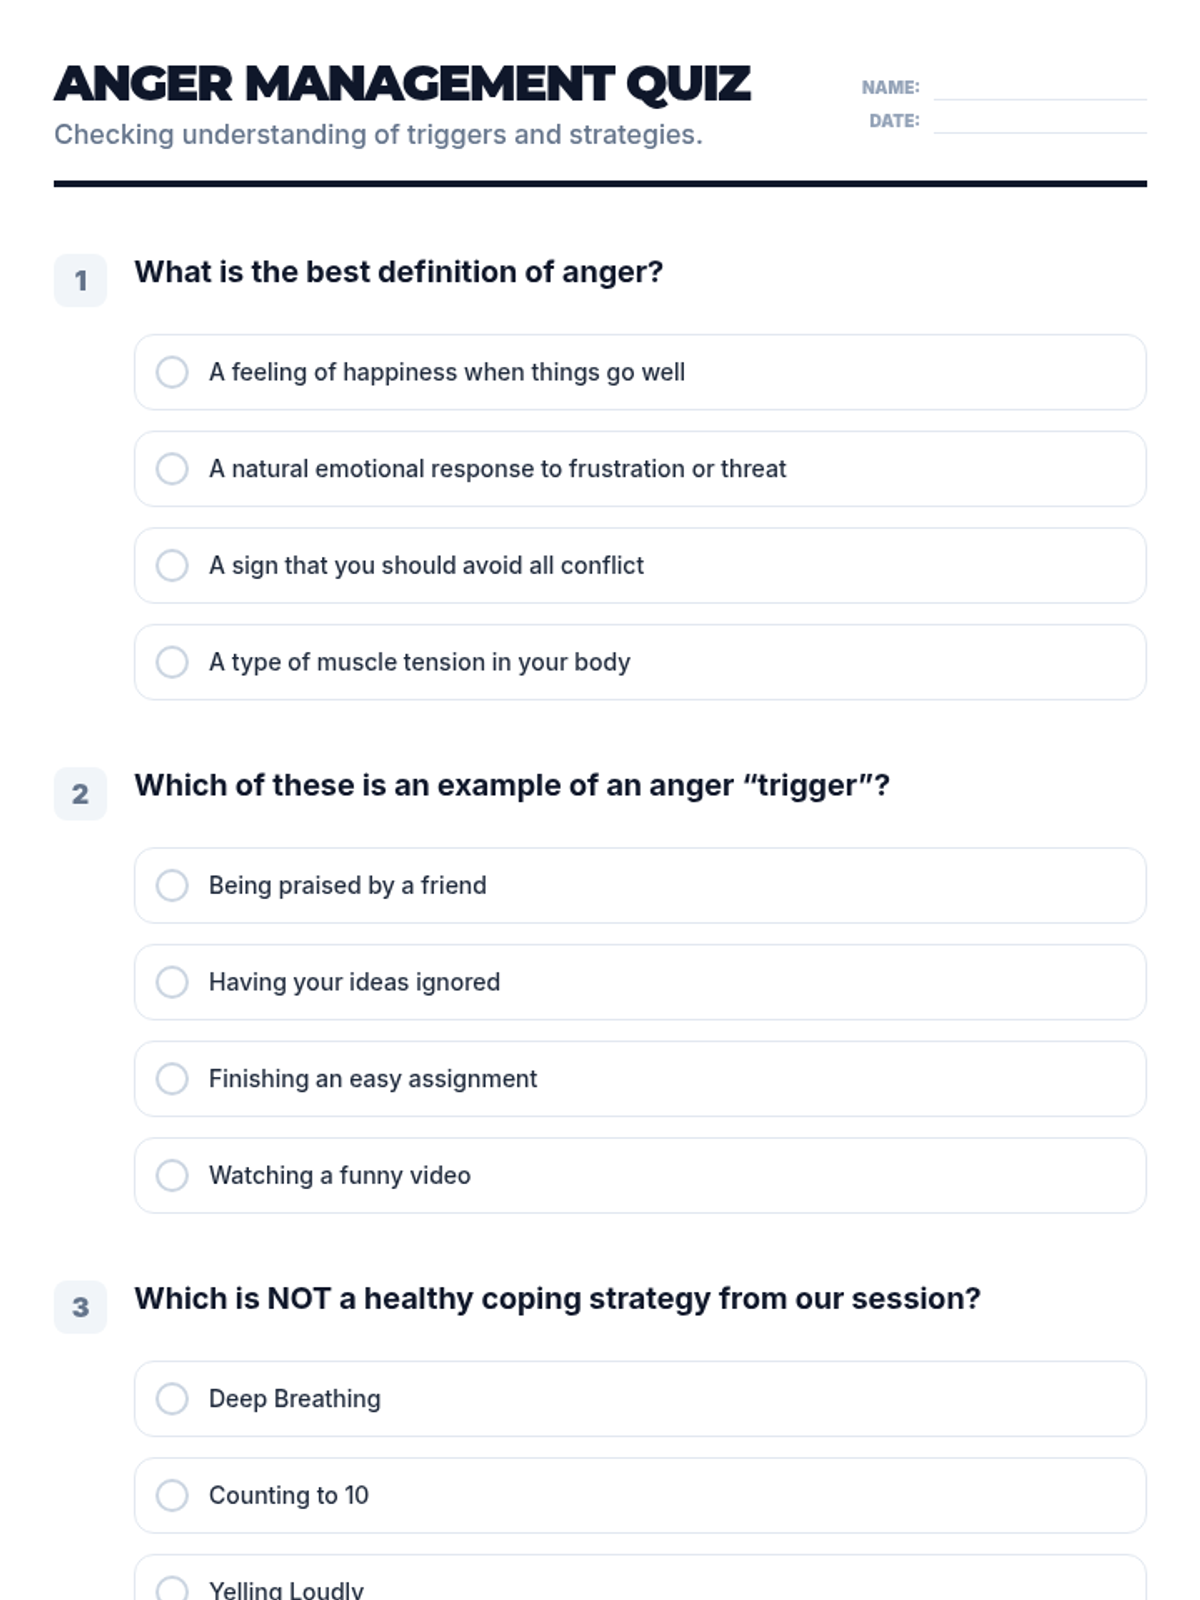Click question number 3 badge

[80, 1307]
